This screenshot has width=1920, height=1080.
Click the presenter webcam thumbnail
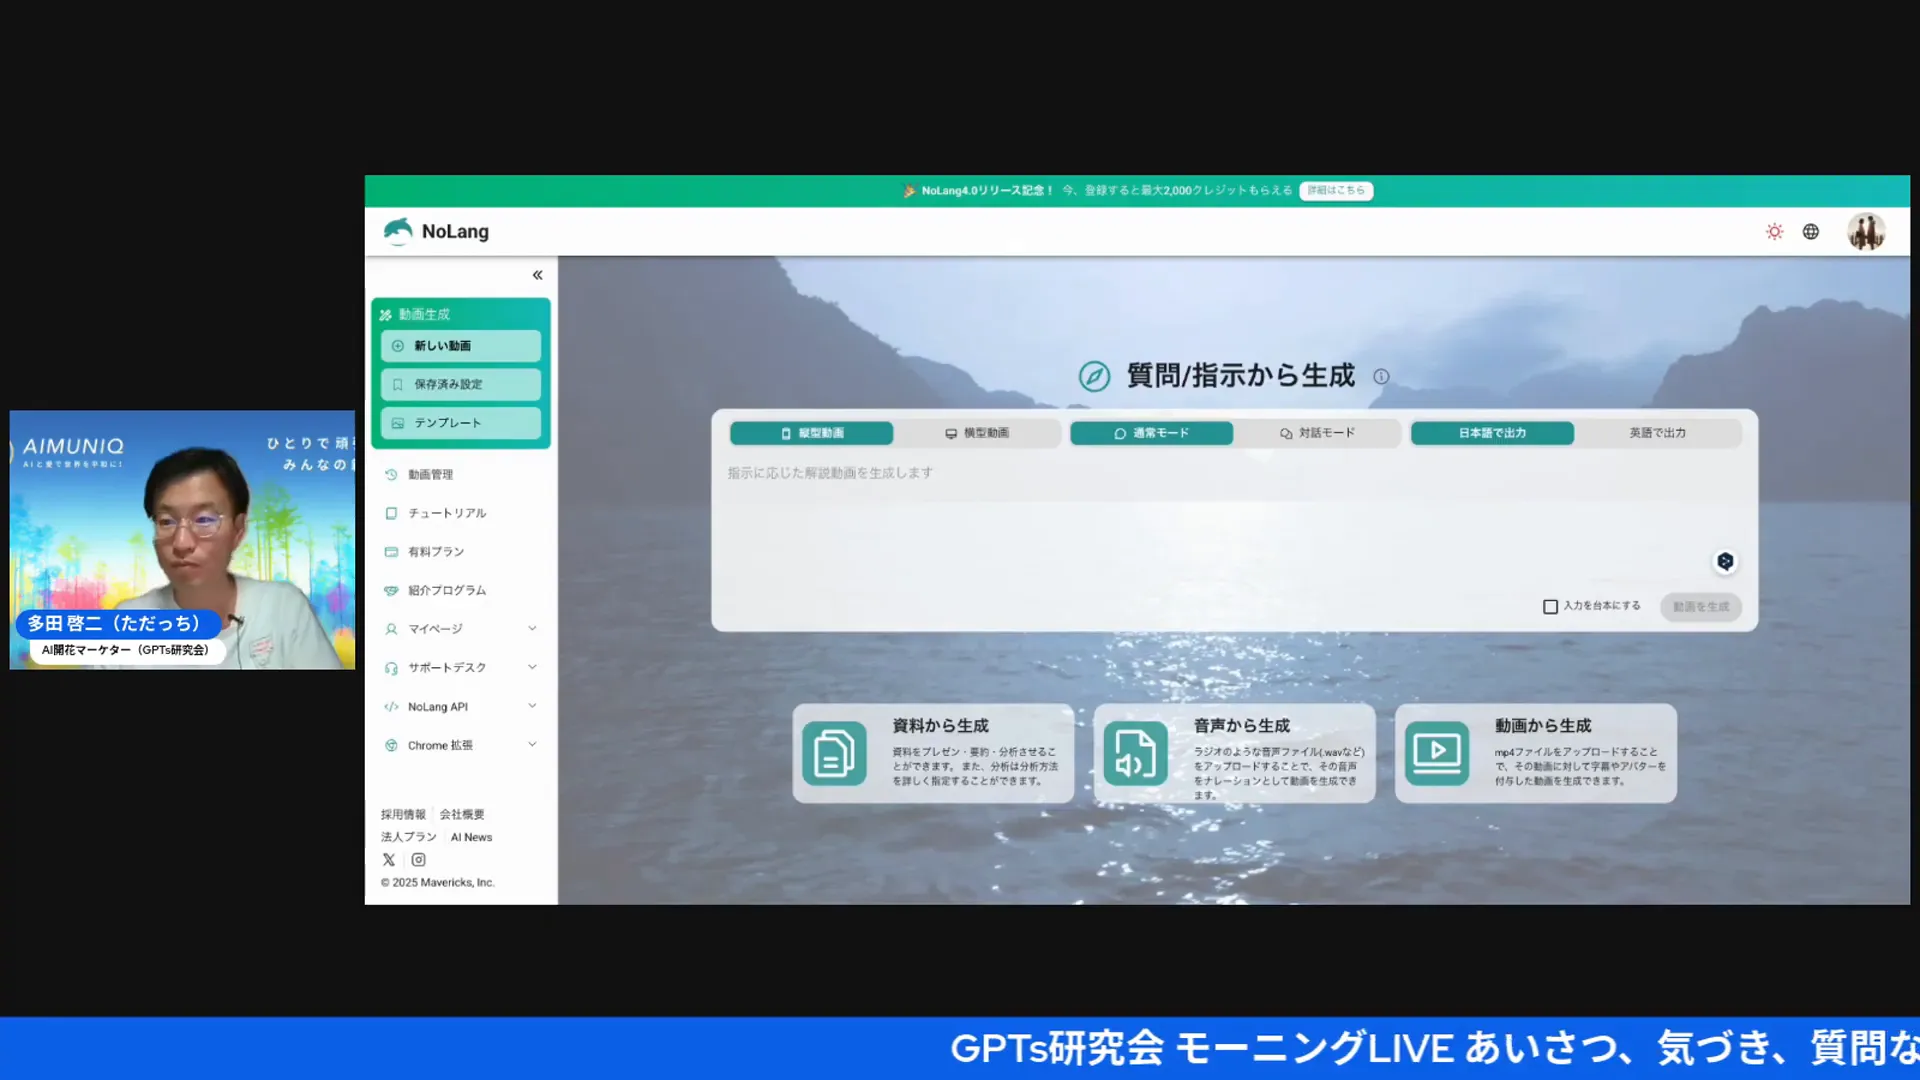(182, 540)
